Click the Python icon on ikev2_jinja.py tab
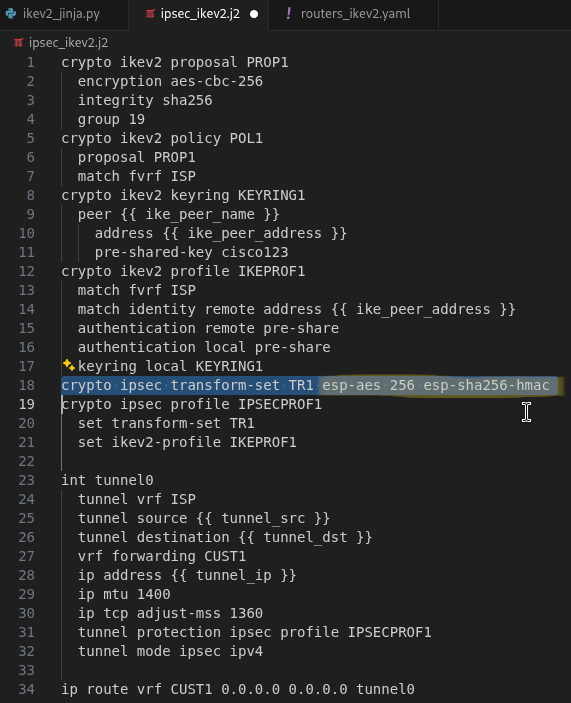 tap(11, 14)
